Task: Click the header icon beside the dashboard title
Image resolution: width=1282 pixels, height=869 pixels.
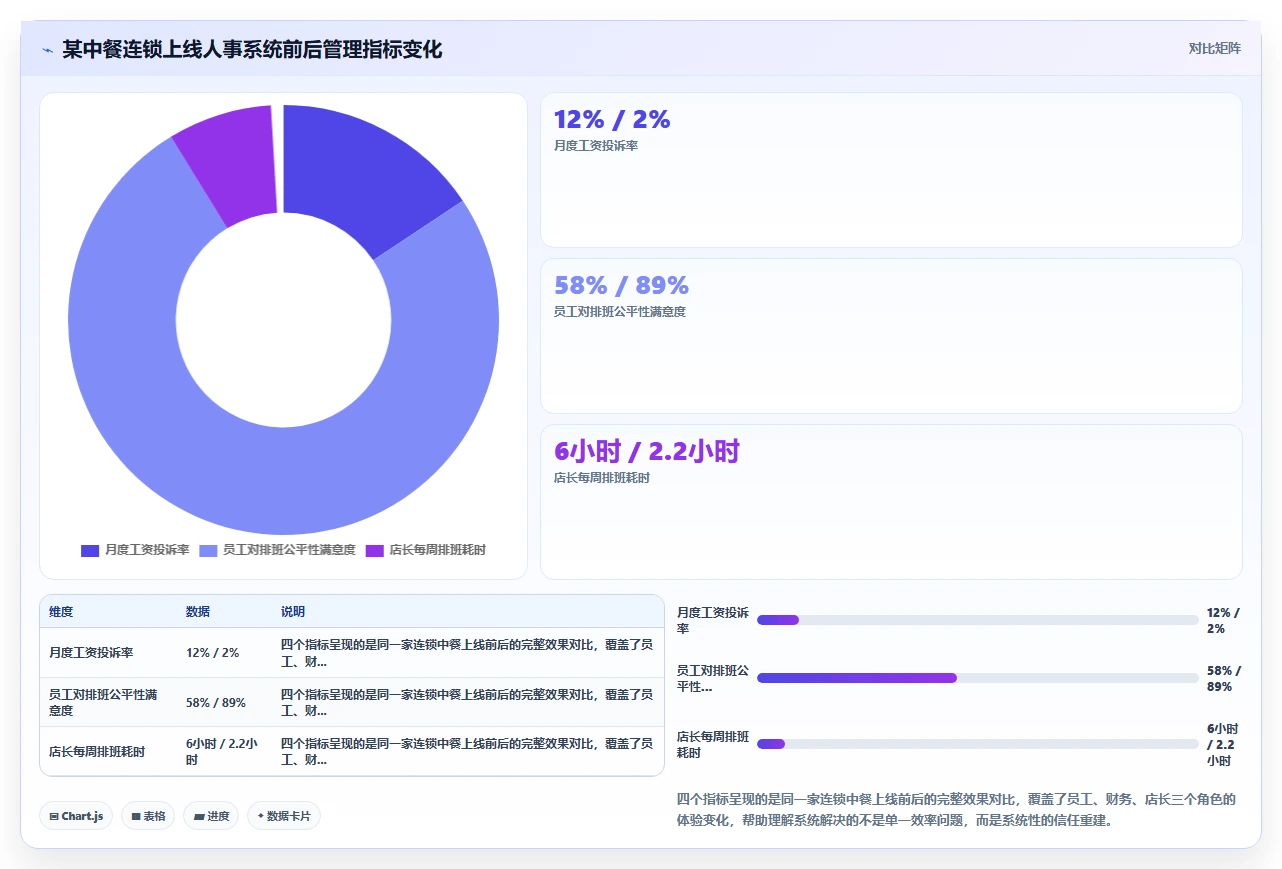Action: [x=47, y=49]
